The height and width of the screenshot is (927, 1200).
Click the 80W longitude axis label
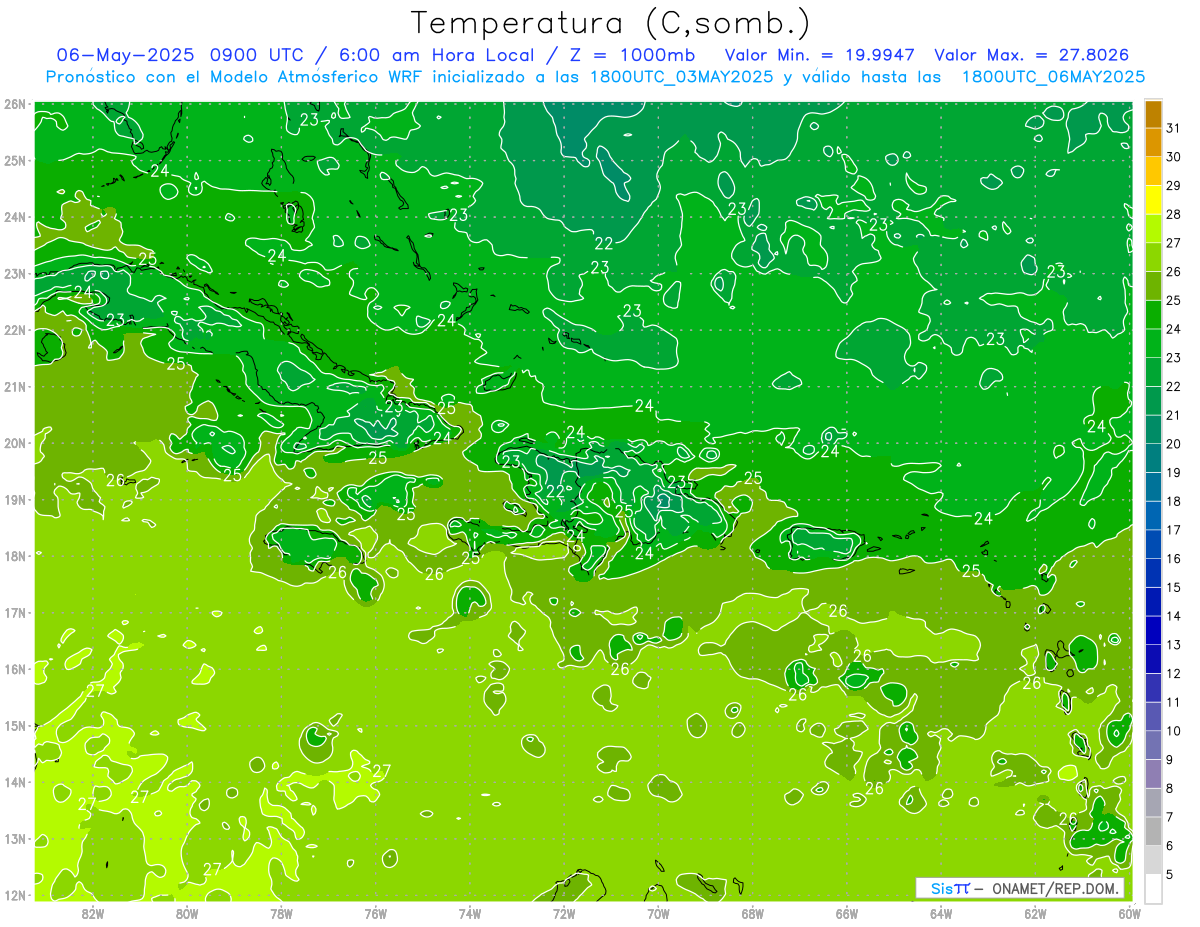coord(187,913)
